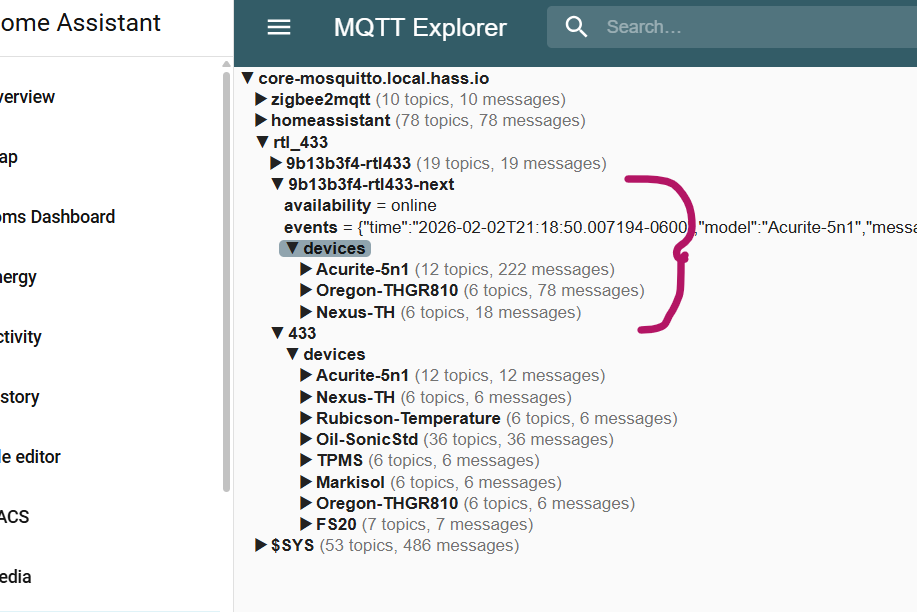Expand the homeassistant topic arrow
Viewport: 917px width, 612px height.
pos(261,120)
